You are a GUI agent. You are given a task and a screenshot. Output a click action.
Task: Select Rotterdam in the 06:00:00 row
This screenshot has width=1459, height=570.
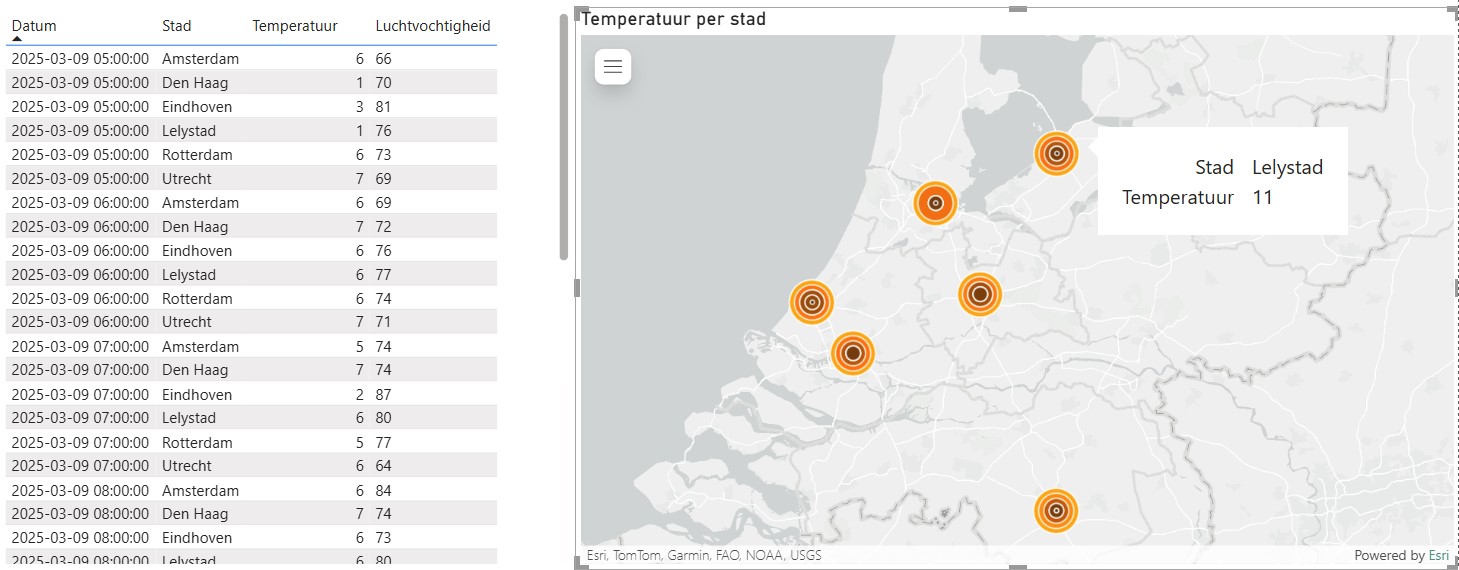[x=197, y=299]
